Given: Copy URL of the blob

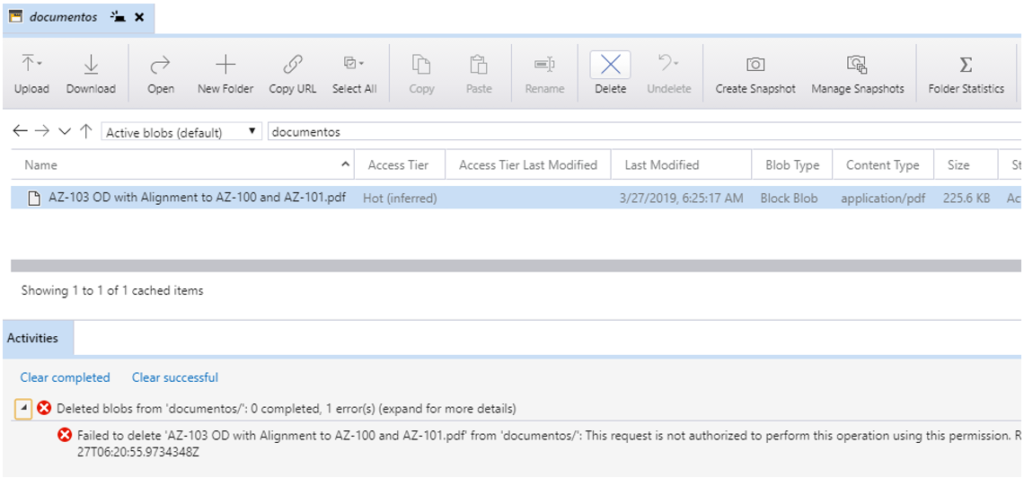Looking at the screenshot, I should (292, 66).
